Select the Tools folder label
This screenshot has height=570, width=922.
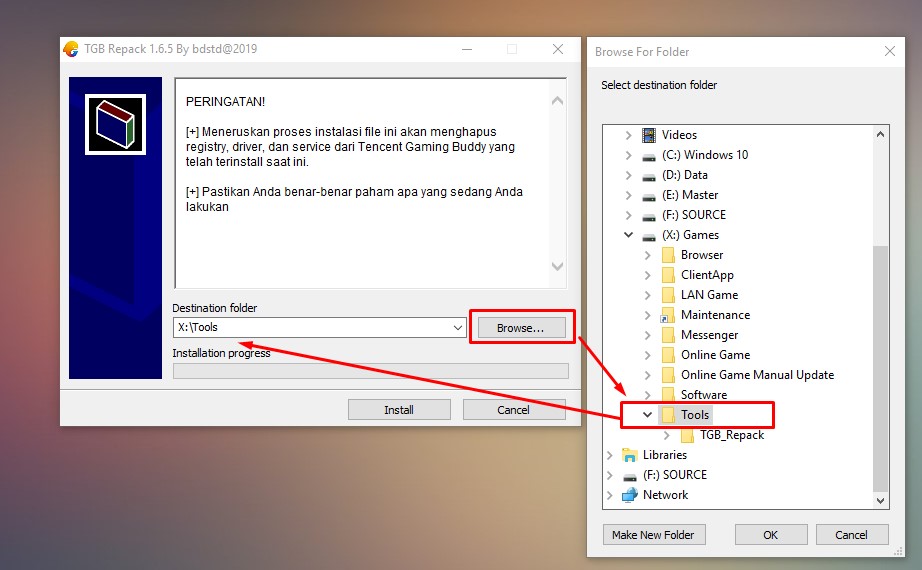(x=695, y=415)
